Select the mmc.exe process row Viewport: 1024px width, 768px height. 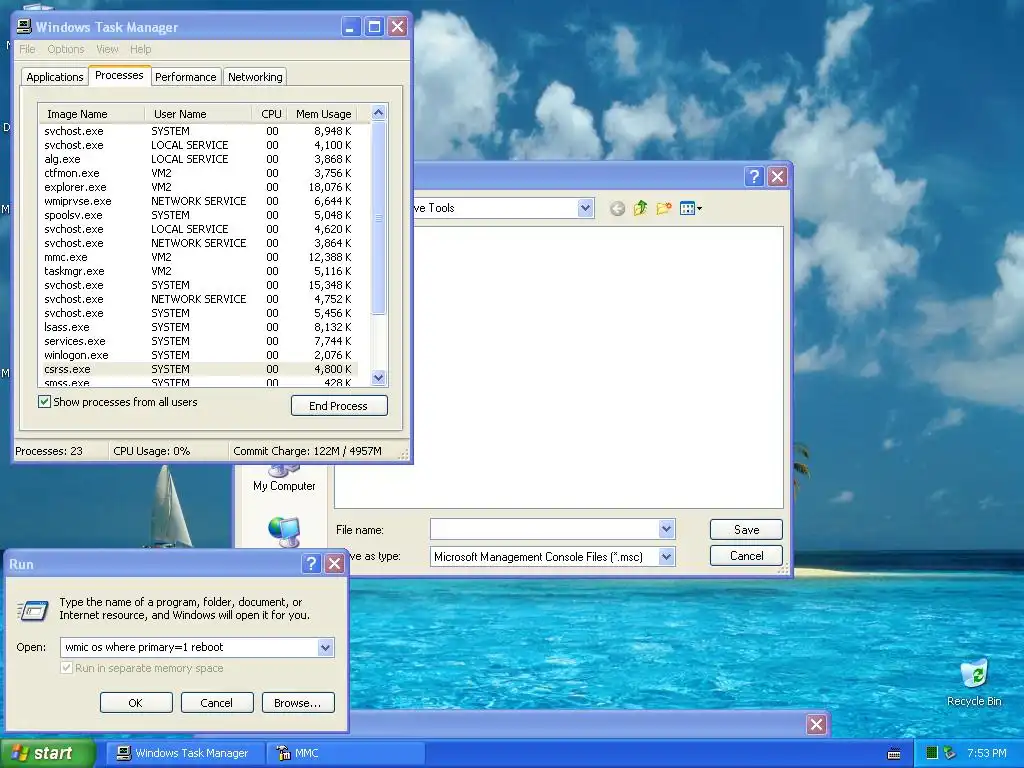point(199,257)
